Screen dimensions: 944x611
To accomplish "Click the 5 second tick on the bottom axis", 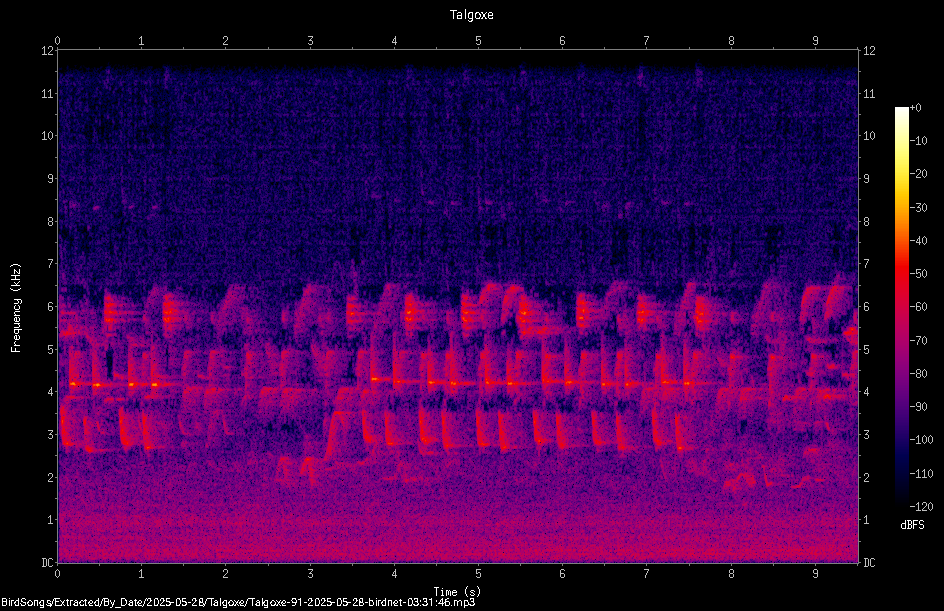I will [x=478, y=574].
